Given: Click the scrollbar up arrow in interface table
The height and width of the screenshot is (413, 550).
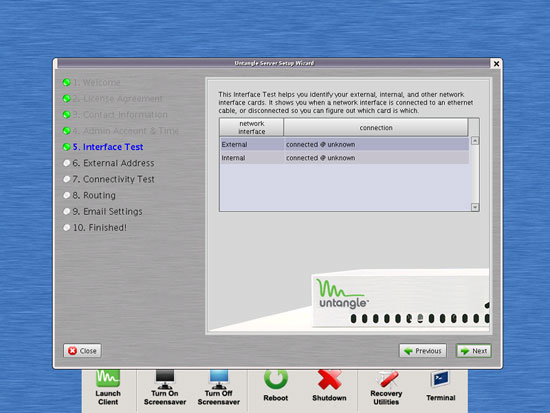Looking at the screenshot, I should pos(475,141).
